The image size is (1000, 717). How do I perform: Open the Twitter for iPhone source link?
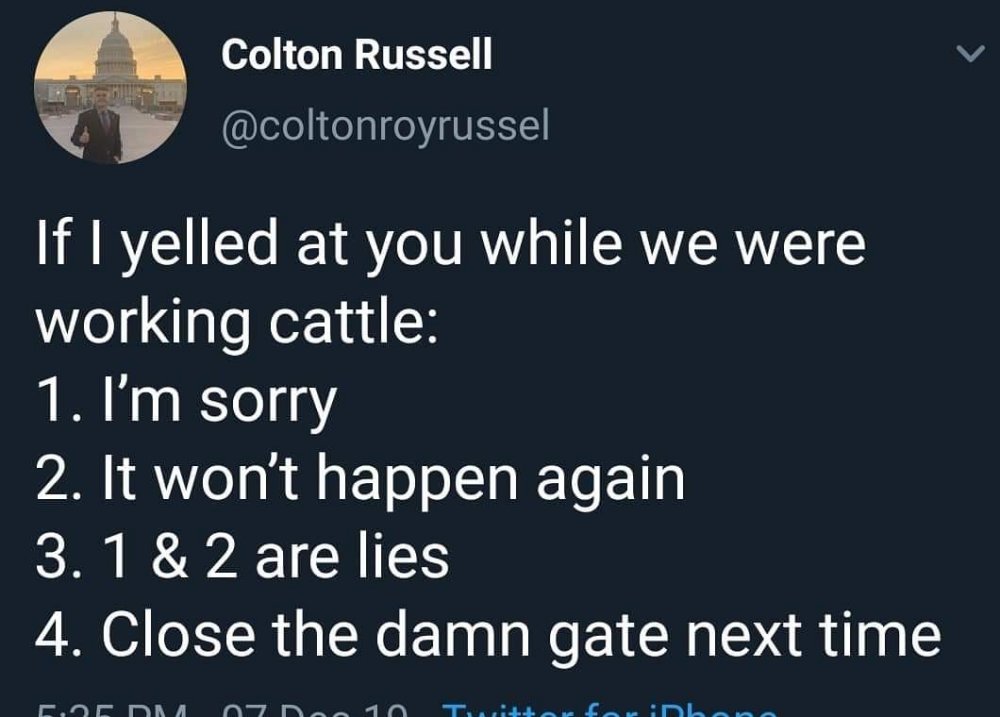(x=609, y=709)
